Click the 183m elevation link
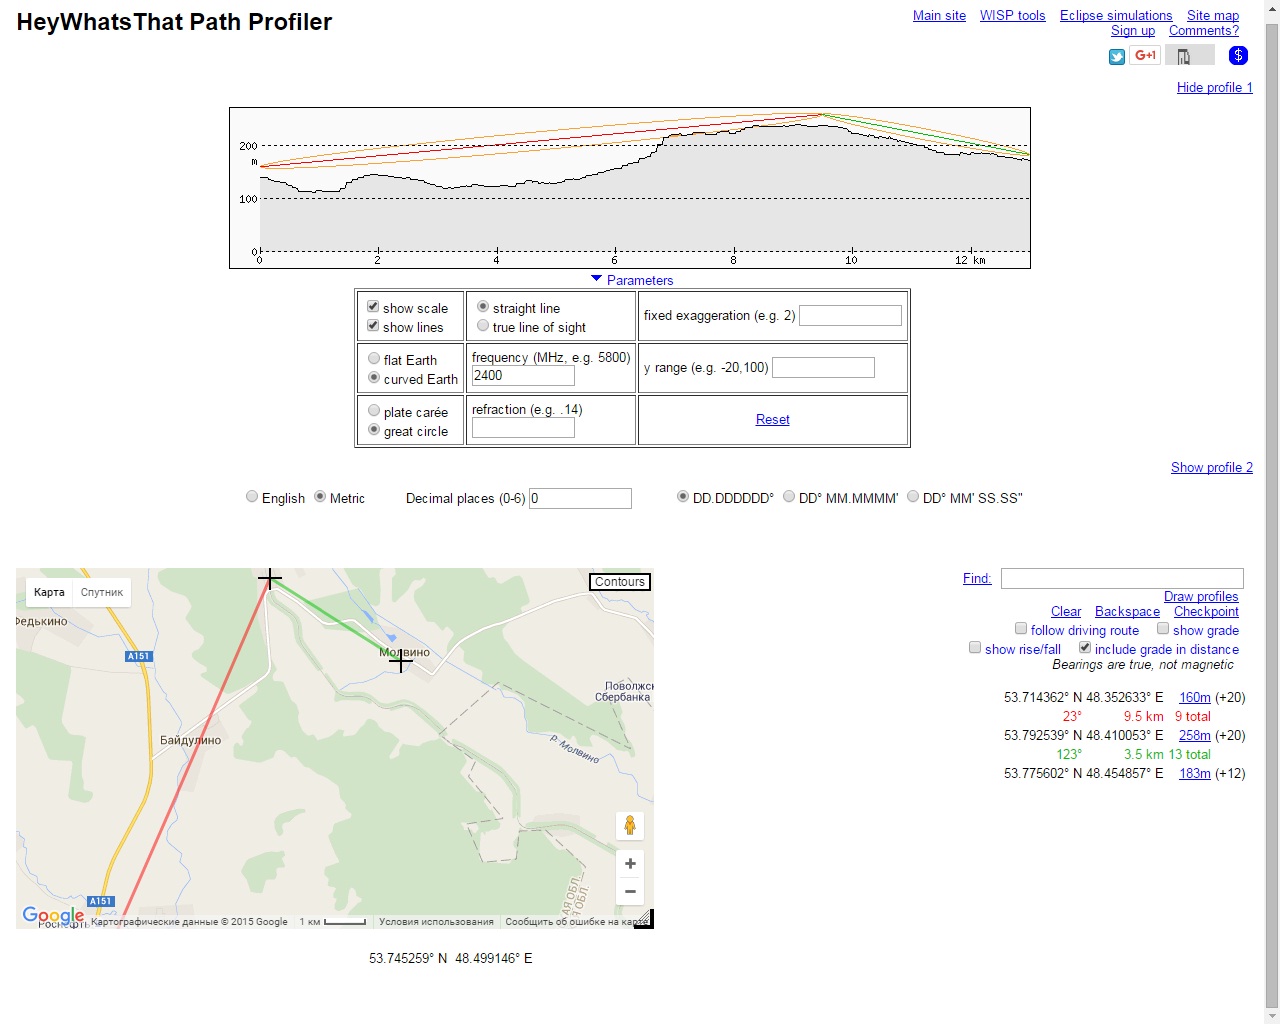This screenshot has width=1280, height=1024. click(1195, 774)
